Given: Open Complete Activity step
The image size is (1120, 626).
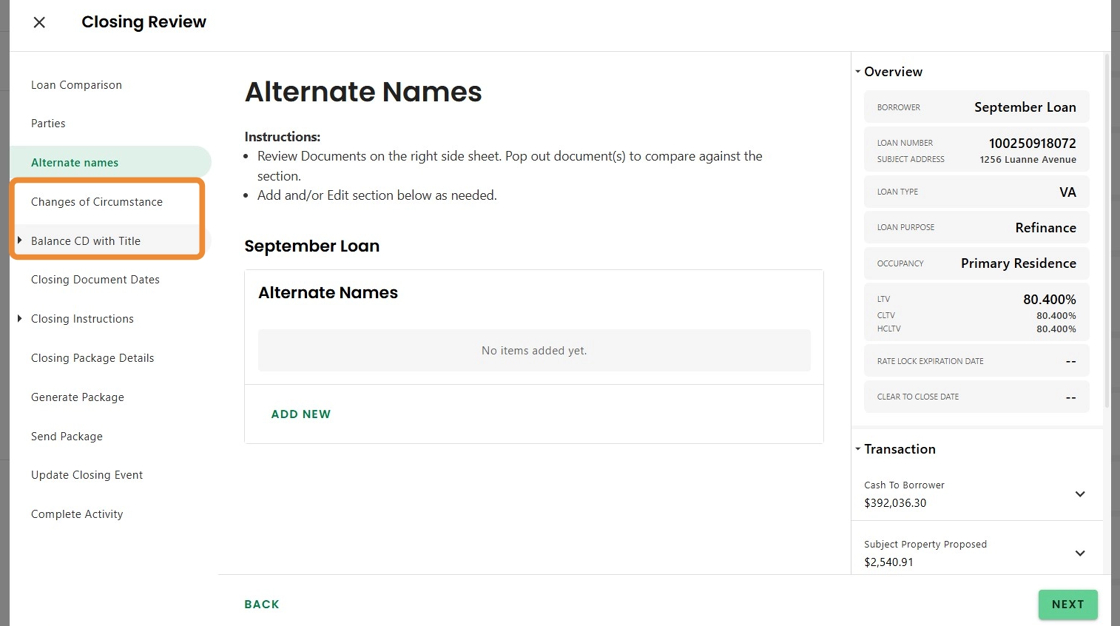Looking at the screenshot, I should [x=77, y=514].
